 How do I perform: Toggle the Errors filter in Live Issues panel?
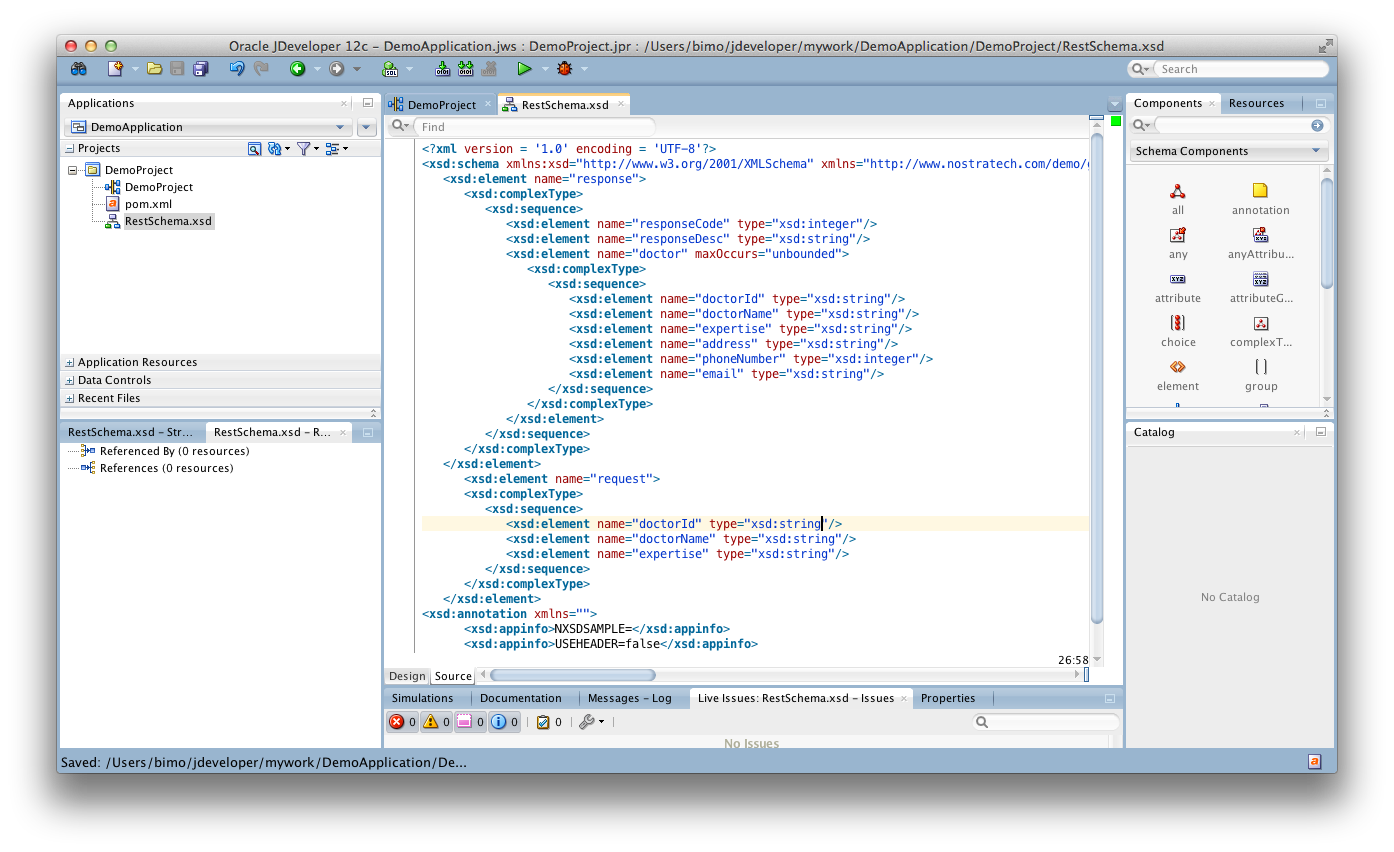[x=401, y=721]
